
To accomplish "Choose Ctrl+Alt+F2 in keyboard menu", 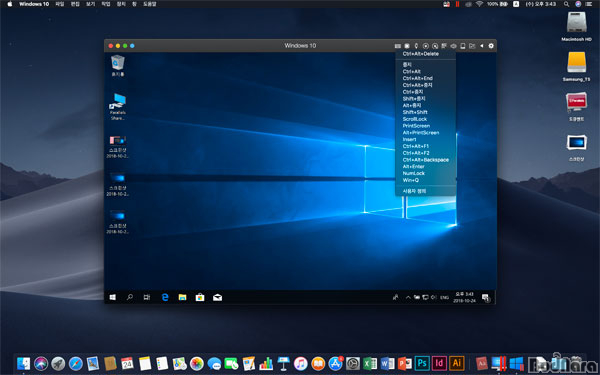I will pyautogui.click(x=416, y=153).
